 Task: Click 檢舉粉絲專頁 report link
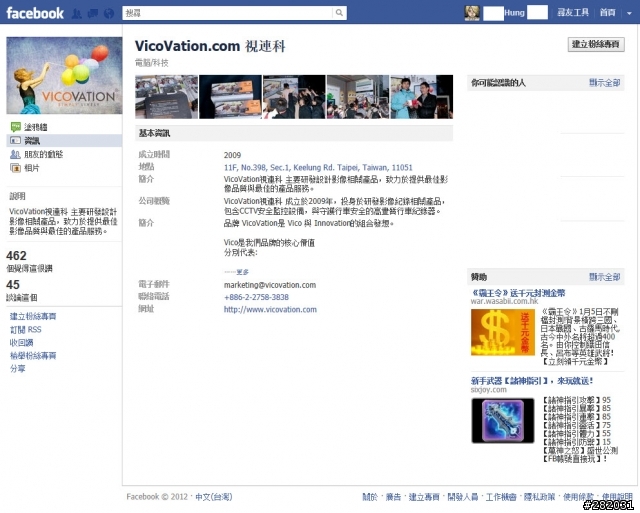coord(33,355)
